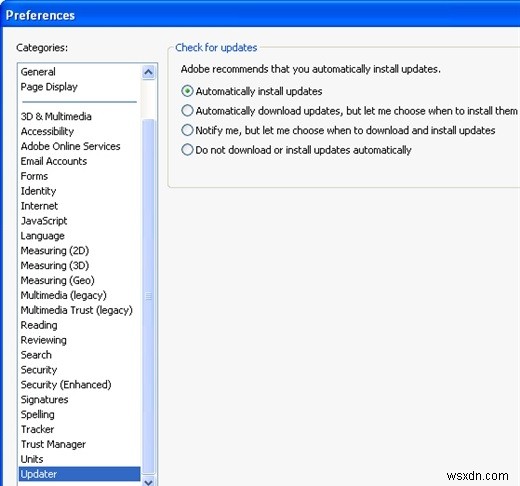Select Measuring (3D) category
This screenshot has width=520, height=486.
point(55,265)
